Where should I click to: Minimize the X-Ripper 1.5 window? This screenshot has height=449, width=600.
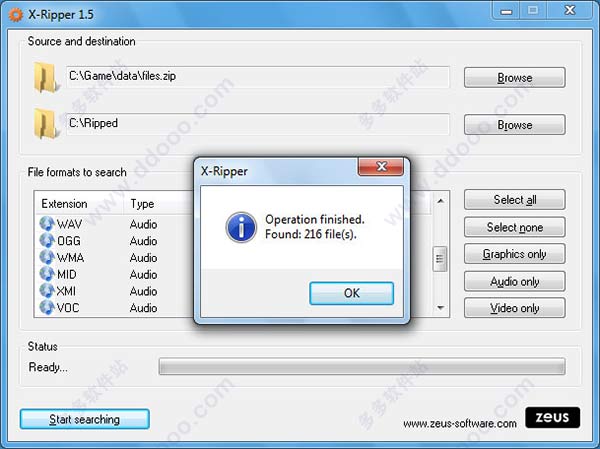click(506, 11)
